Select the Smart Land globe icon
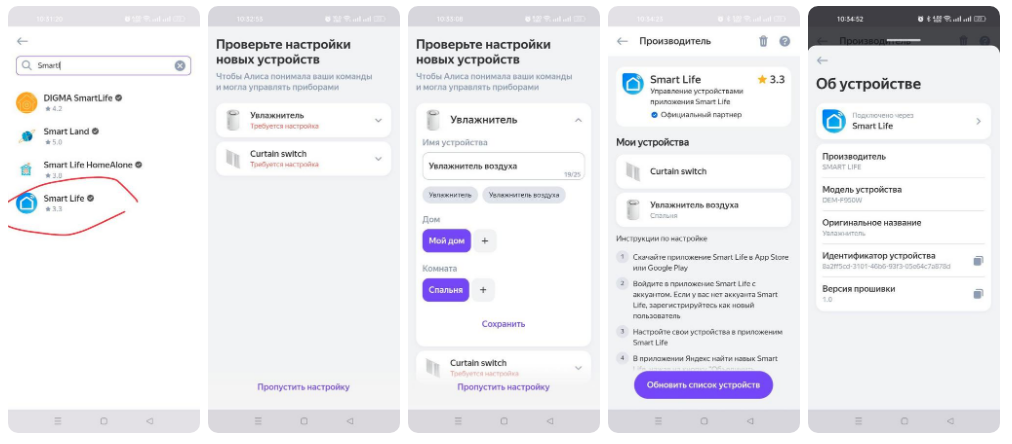This screenshot has width=1012, height=444. [26, 136]
